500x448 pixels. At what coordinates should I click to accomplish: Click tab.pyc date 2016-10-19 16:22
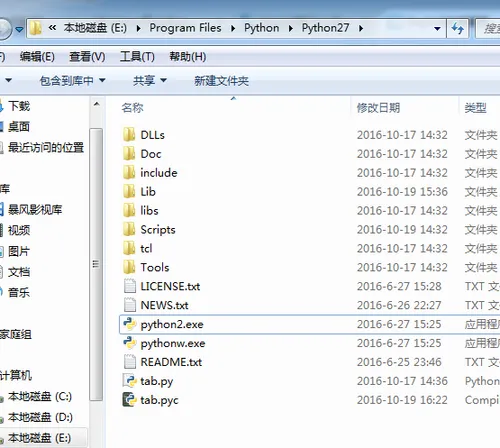pyautogui.click(x=402, y=400)
